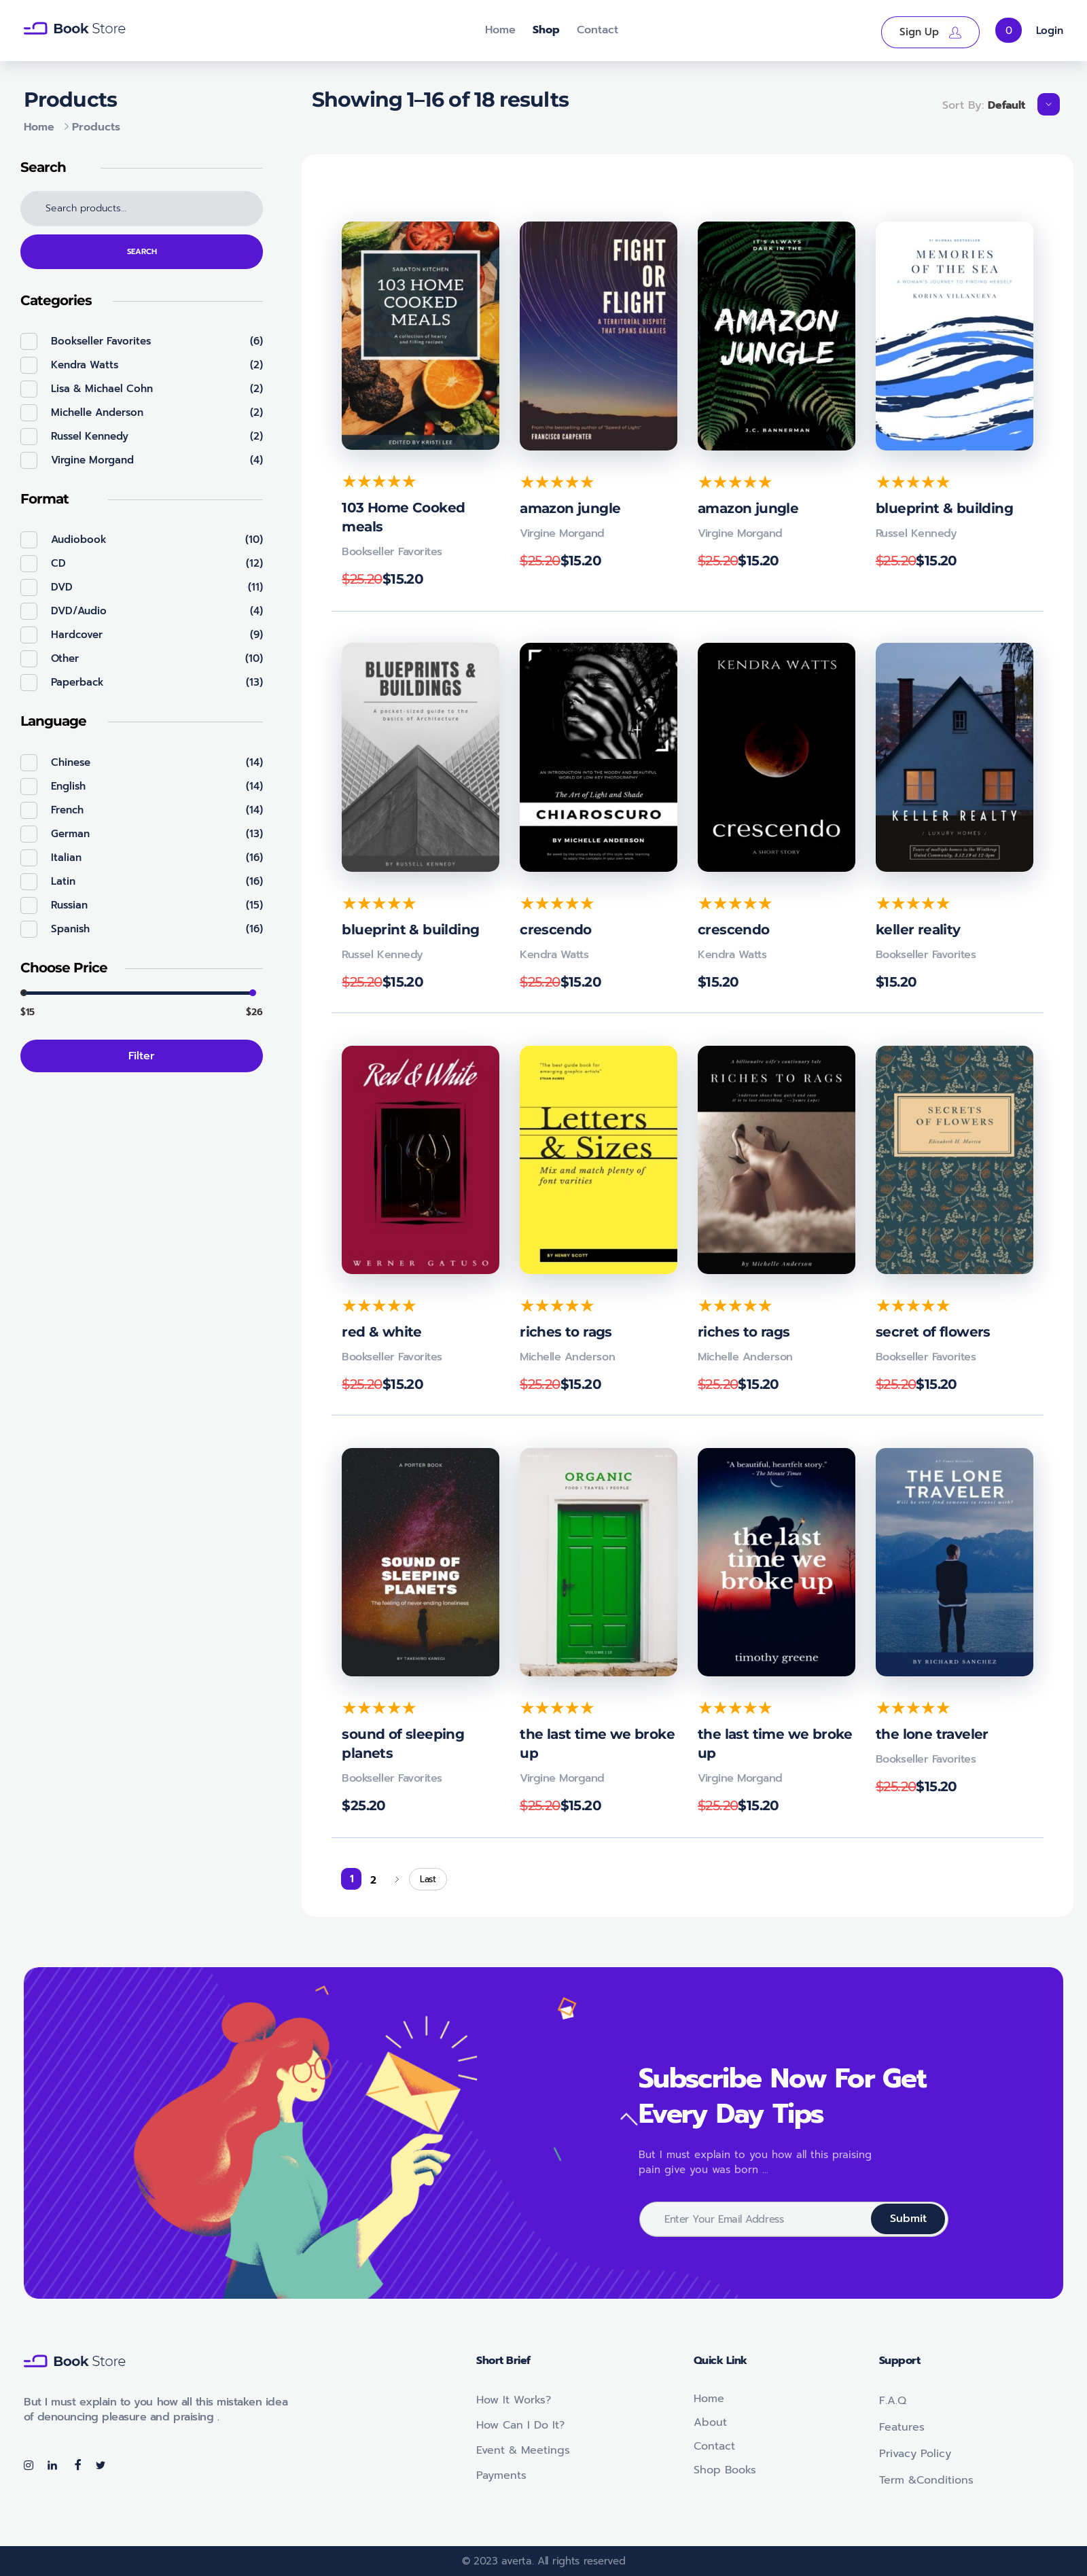The image size is (1087, 2576).
Task: Tick the Spanish language checkbox
Action: tap(29, 929)
